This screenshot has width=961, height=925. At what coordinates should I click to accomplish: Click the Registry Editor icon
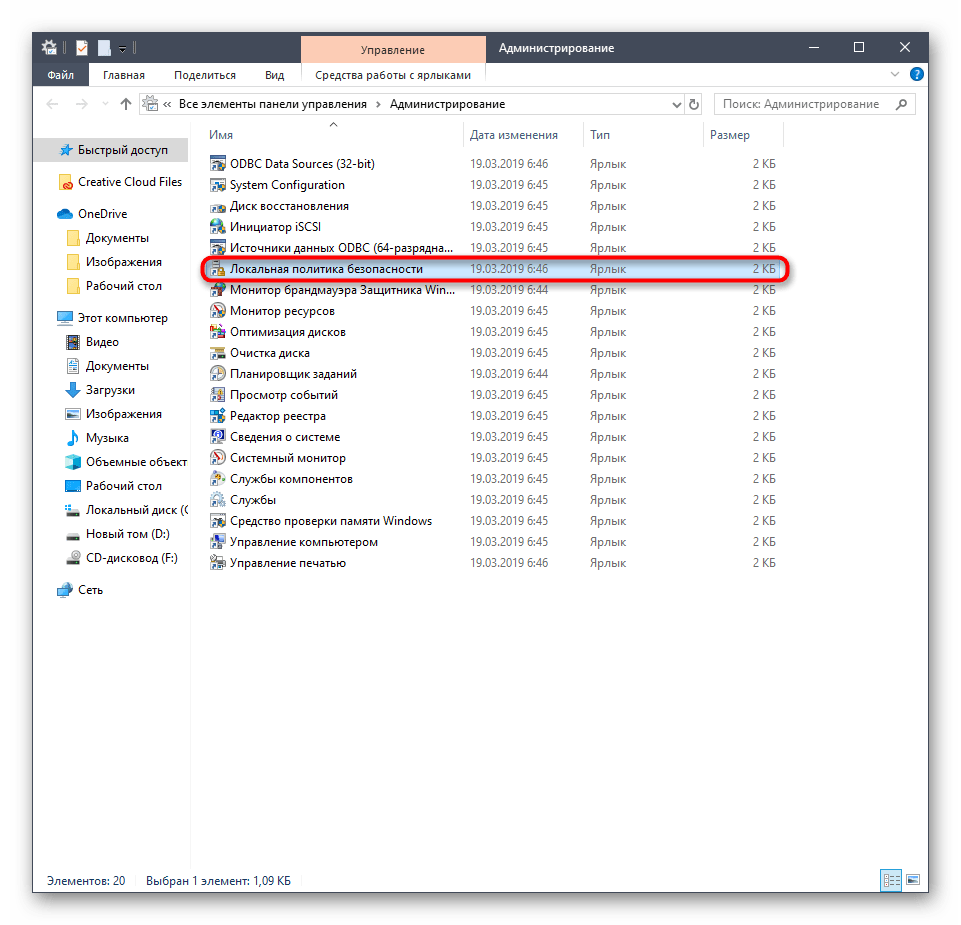click(218, 416)
